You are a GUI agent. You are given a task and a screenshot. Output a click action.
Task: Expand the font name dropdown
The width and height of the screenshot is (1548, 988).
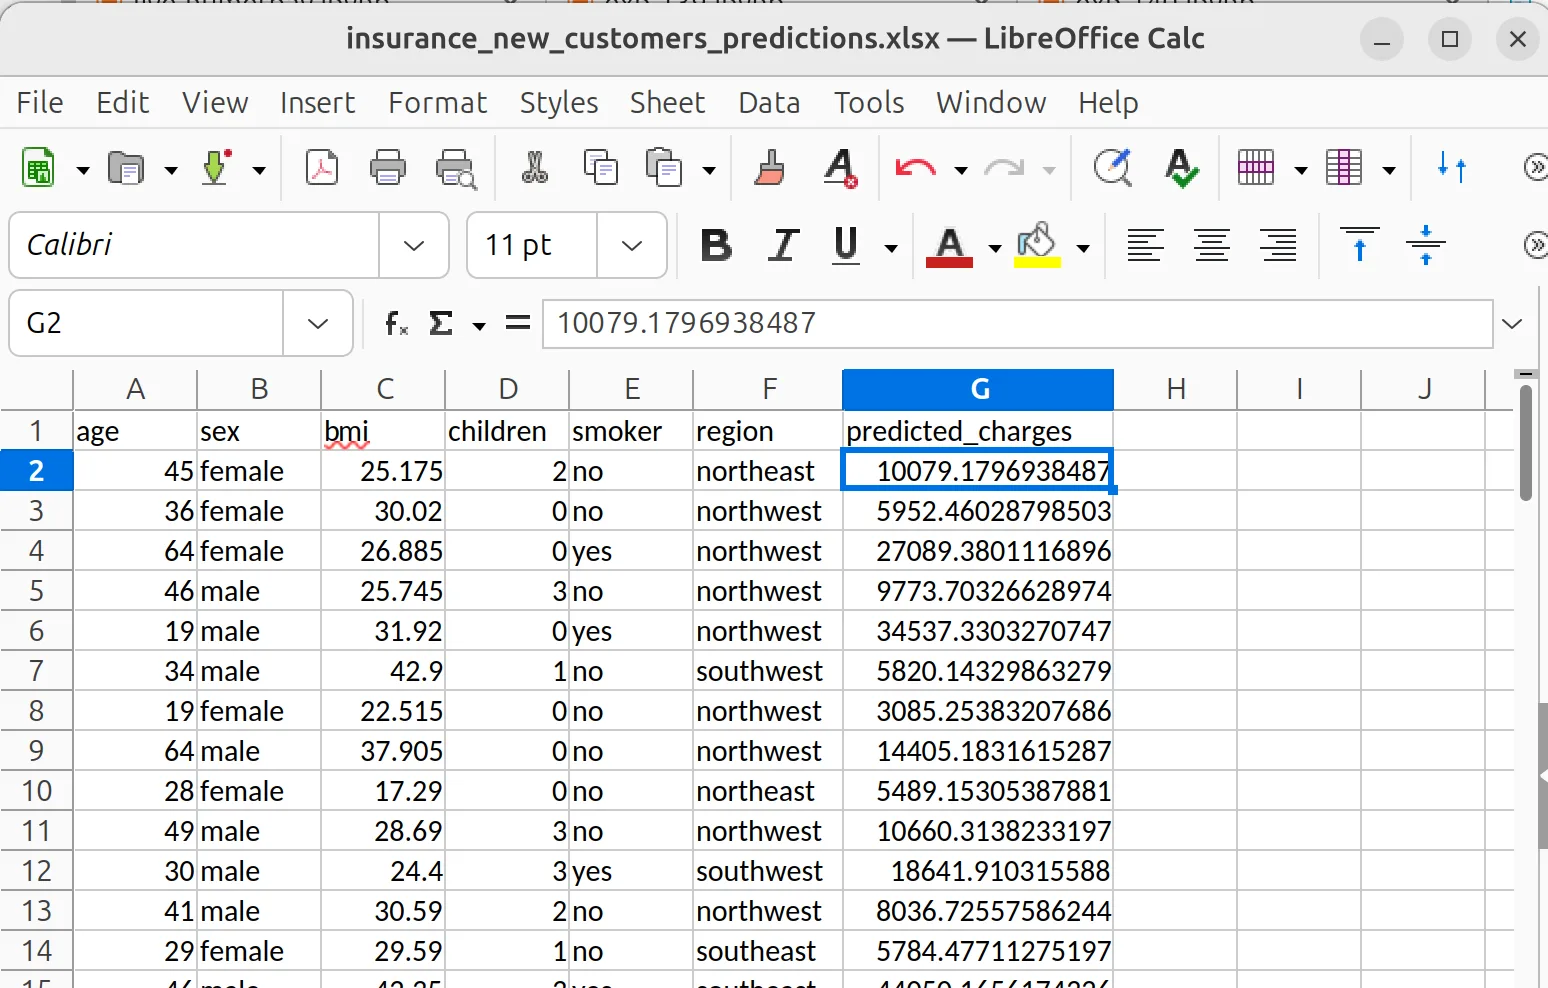414,245
